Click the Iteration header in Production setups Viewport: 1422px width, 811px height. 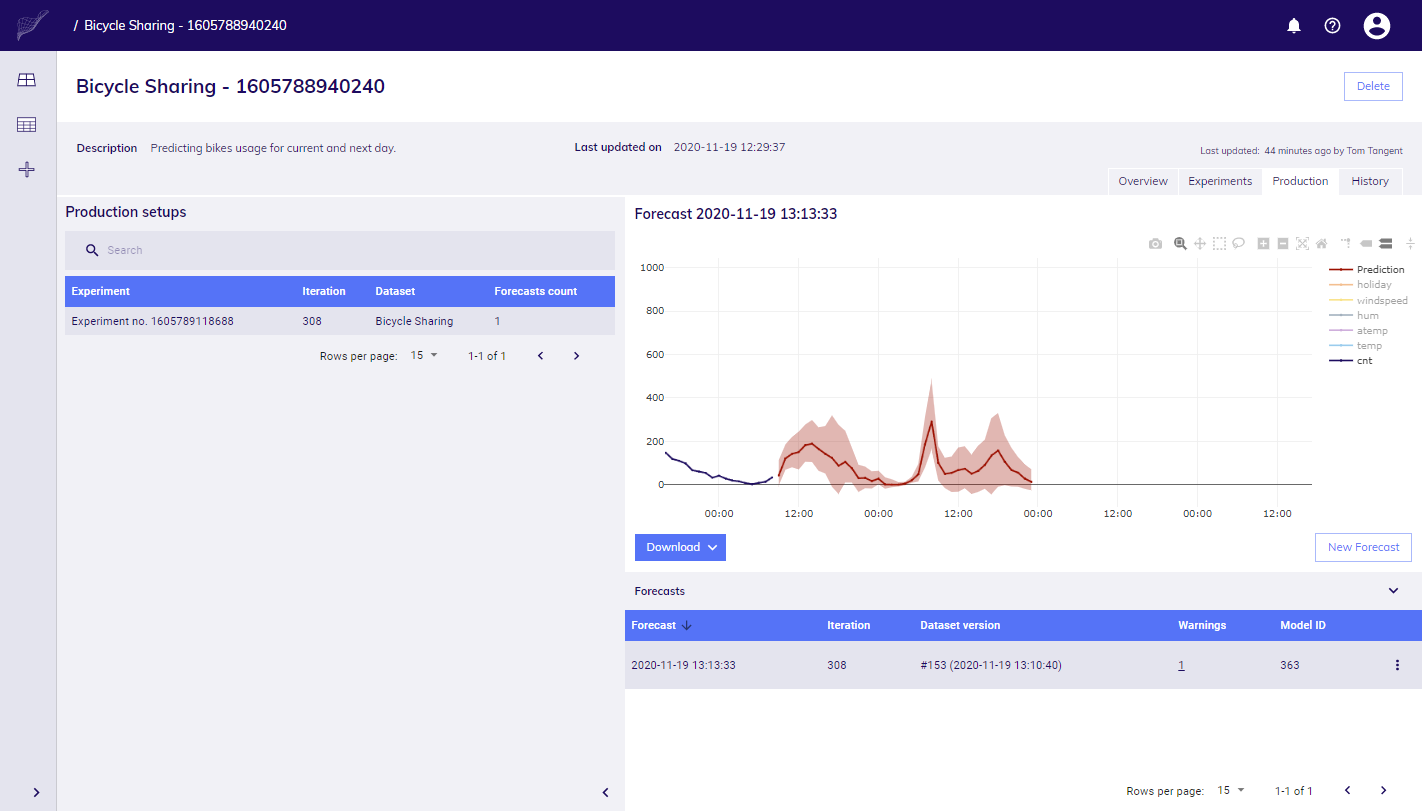point(324,291)
